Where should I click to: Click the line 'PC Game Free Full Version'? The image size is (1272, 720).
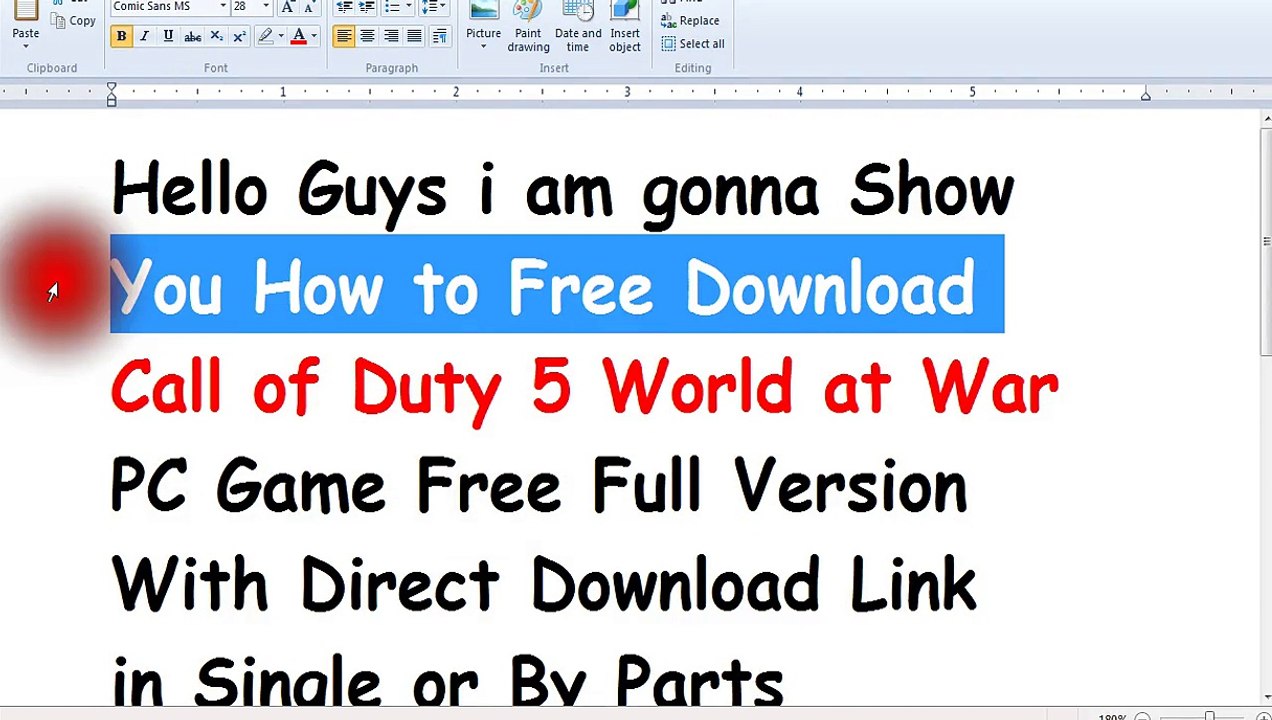539,486
